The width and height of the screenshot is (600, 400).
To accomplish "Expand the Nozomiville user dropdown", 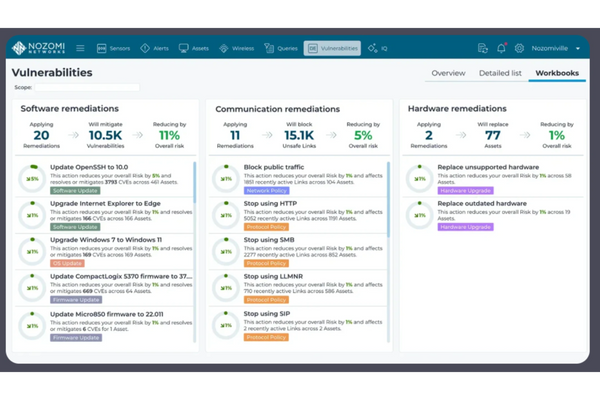I will click(x=555, y=48).
